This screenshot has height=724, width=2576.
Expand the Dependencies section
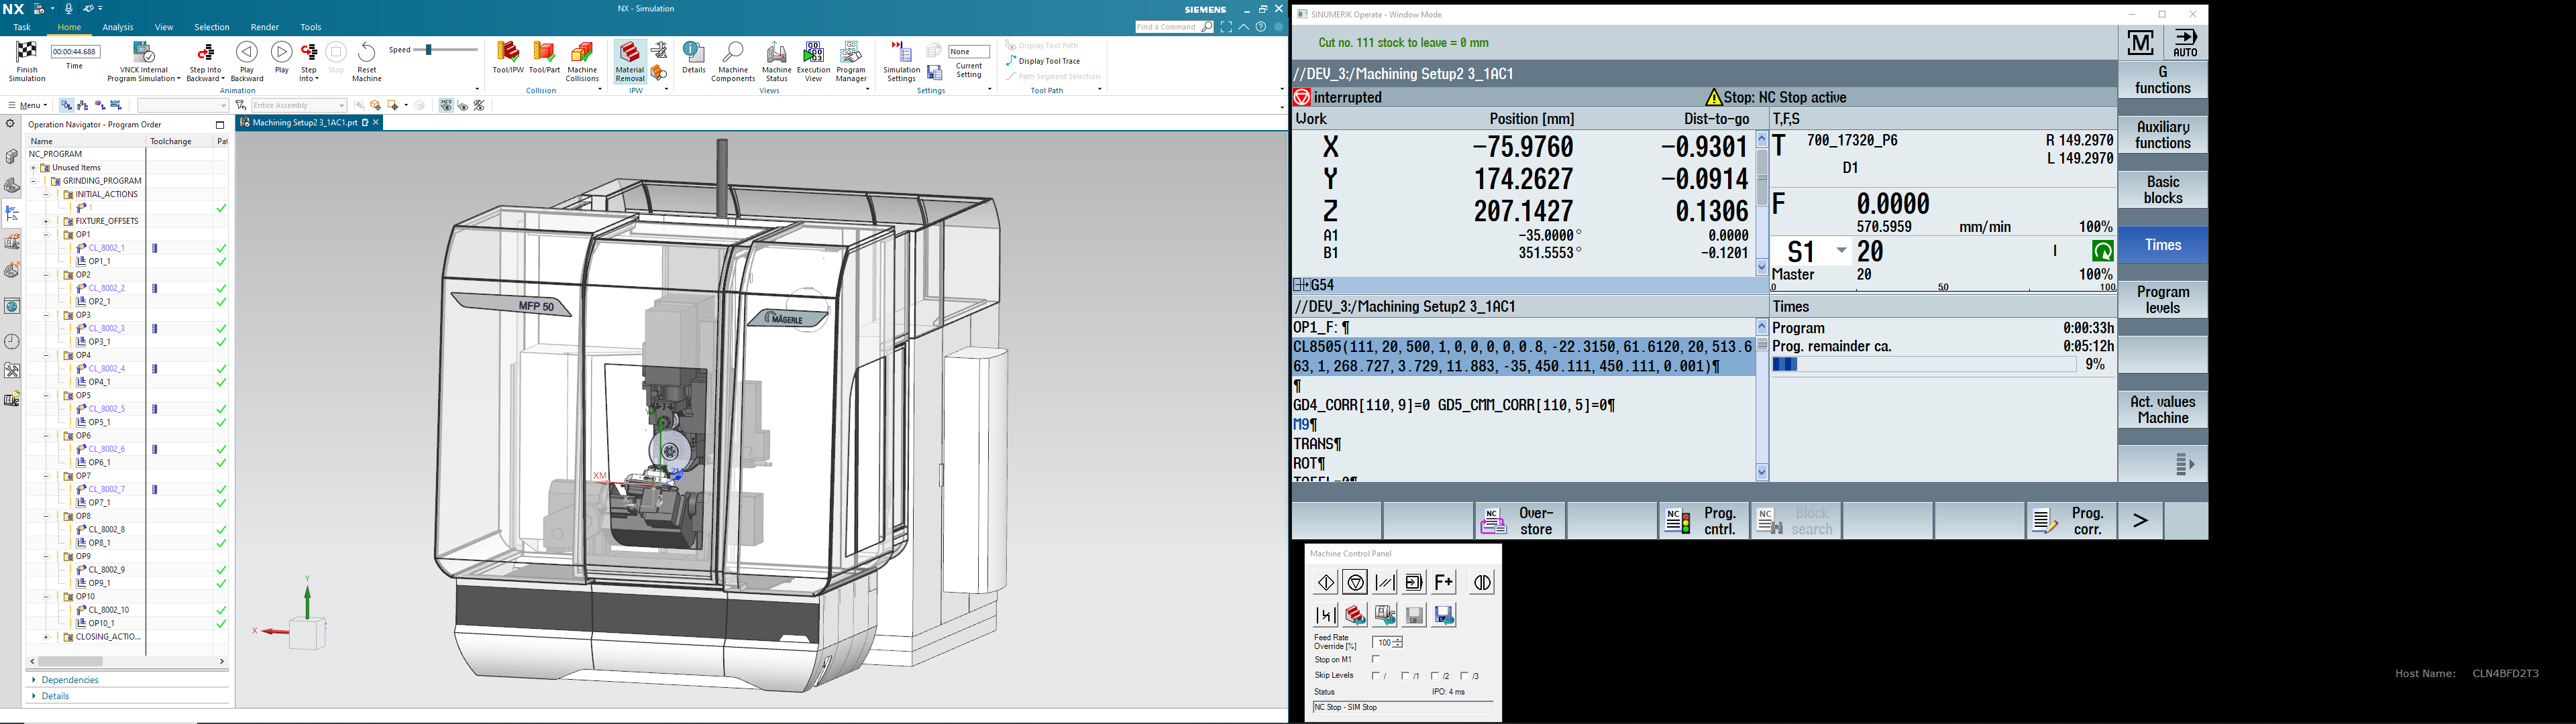click(70, 680)
